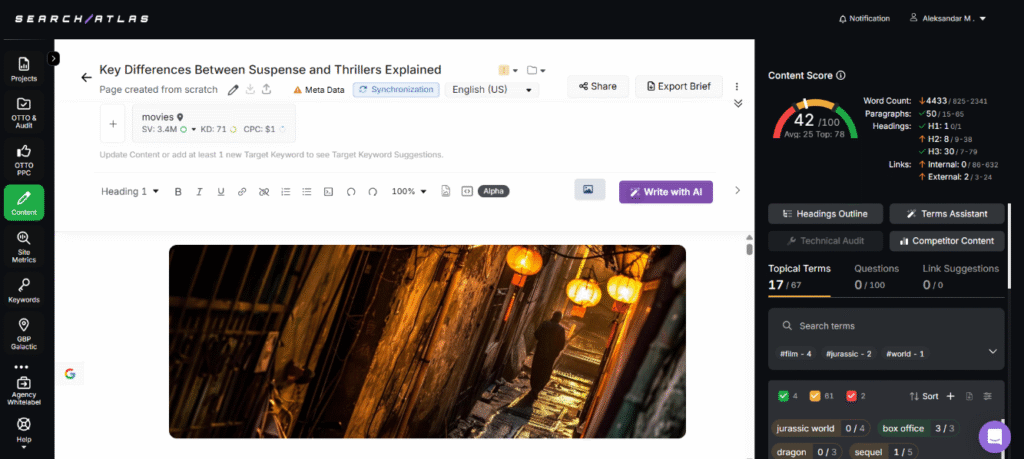Viewport: 1024px width, 459px height.
Task: Open Projects in the sidebar
Action: 24,69
